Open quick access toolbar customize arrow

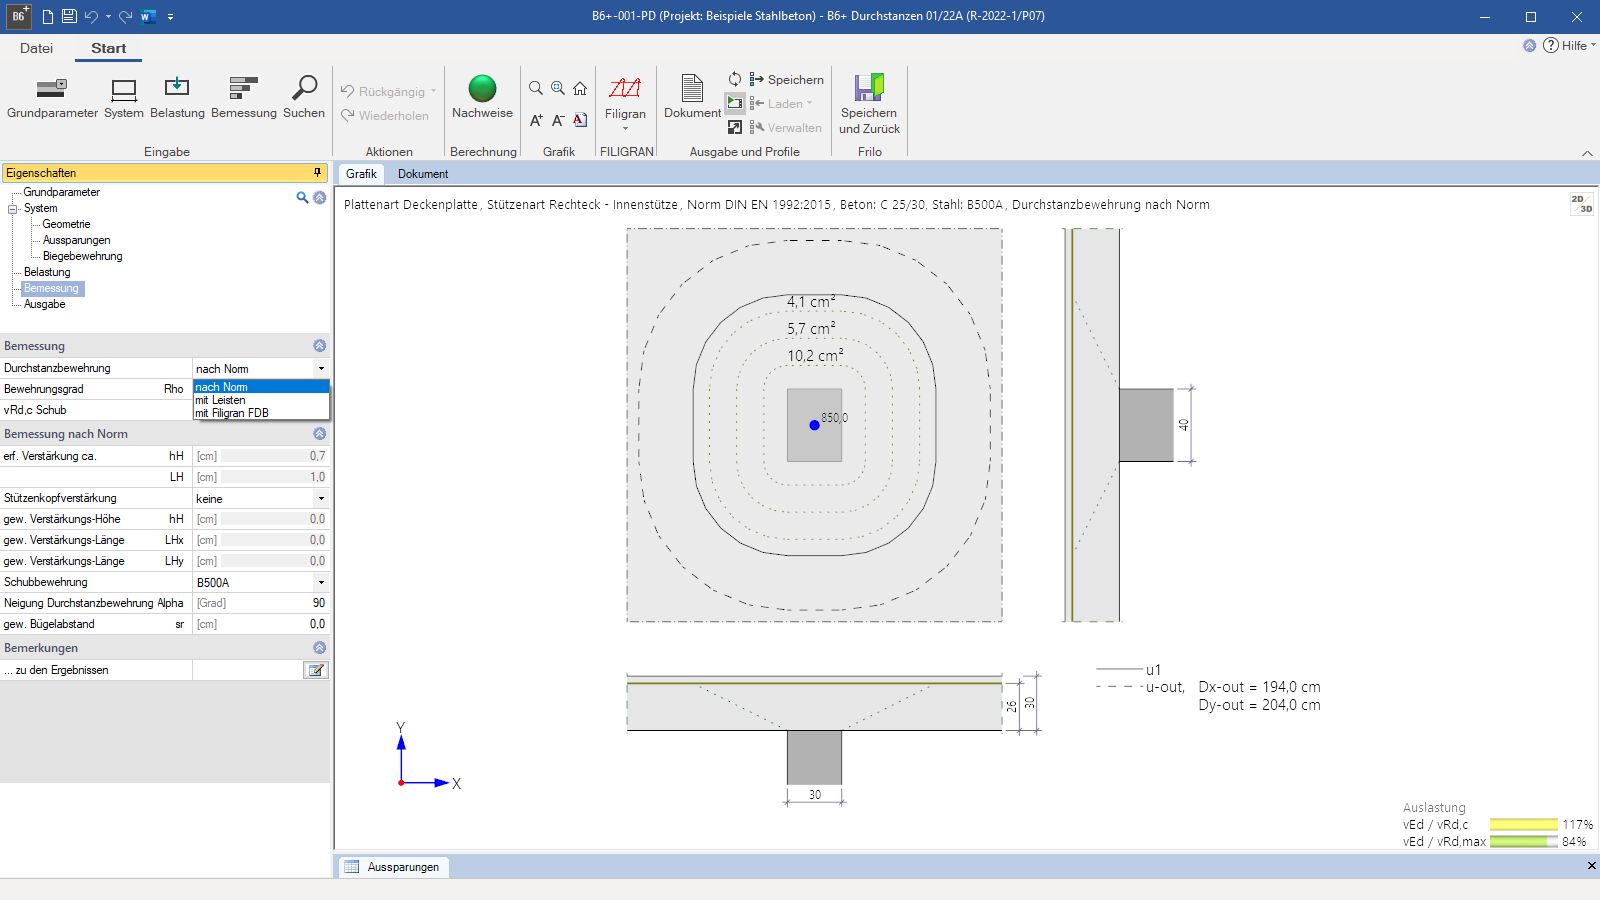pos(171,17)
